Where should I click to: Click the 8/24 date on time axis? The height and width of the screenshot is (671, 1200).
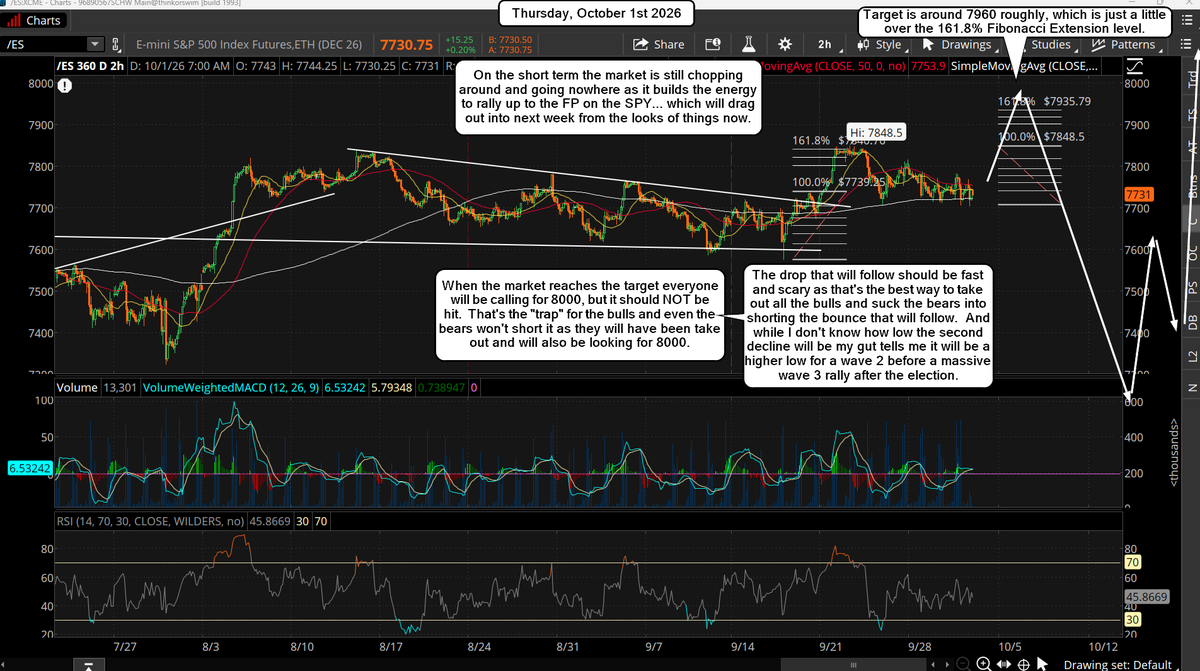(x=478, y=648)
